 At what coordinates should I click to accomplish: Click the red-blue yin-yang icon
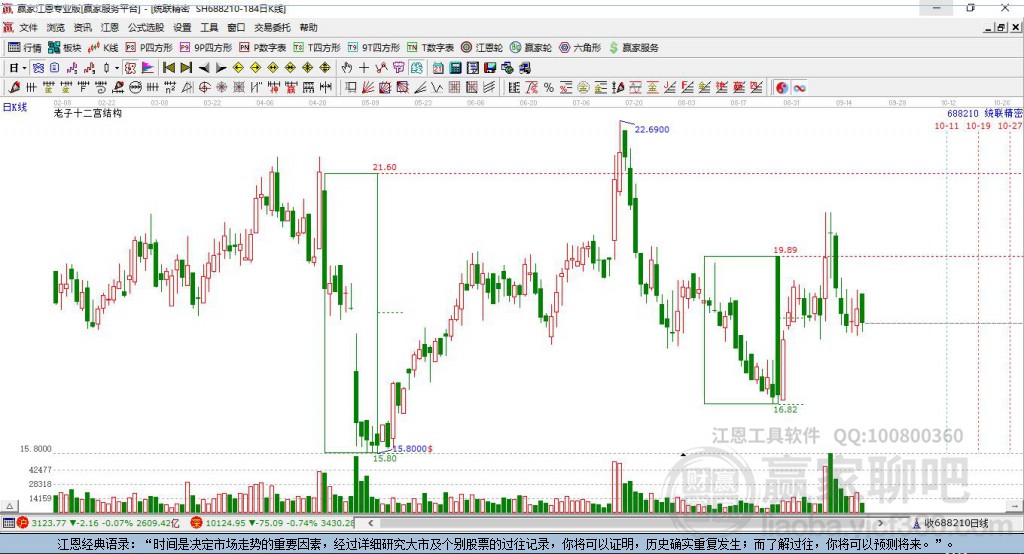pyautogui.click(x=782, y=88)
